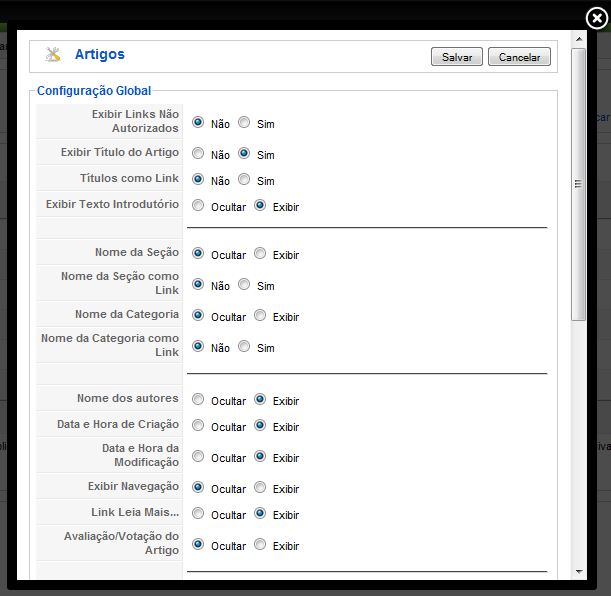The image size is (611, 596).
Task: Click the scrollbar down arrow
Action: pyautogui.click(x=579, y=572)
